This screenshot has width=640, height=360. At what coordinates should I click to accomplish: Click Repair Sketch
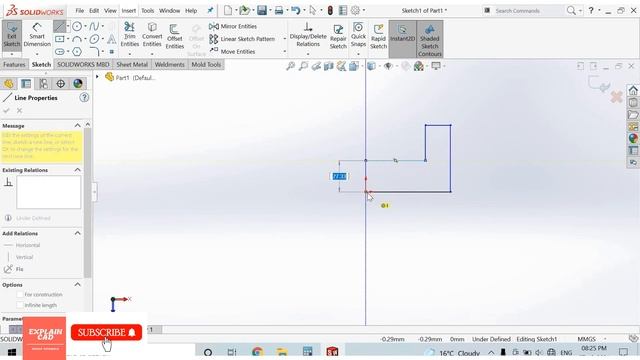338,36
